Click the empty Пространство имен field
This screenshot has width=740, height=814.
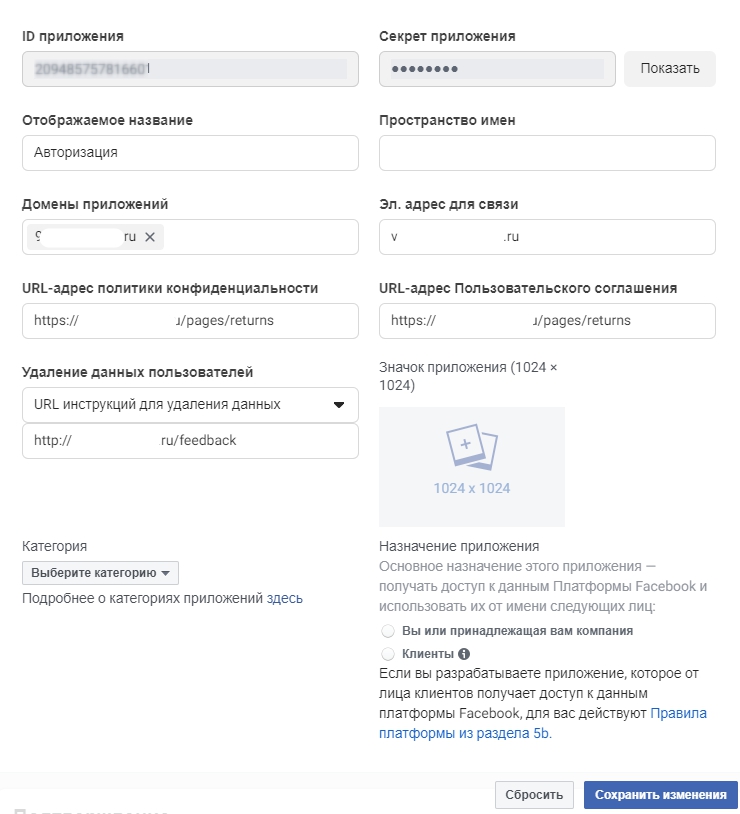546,152
